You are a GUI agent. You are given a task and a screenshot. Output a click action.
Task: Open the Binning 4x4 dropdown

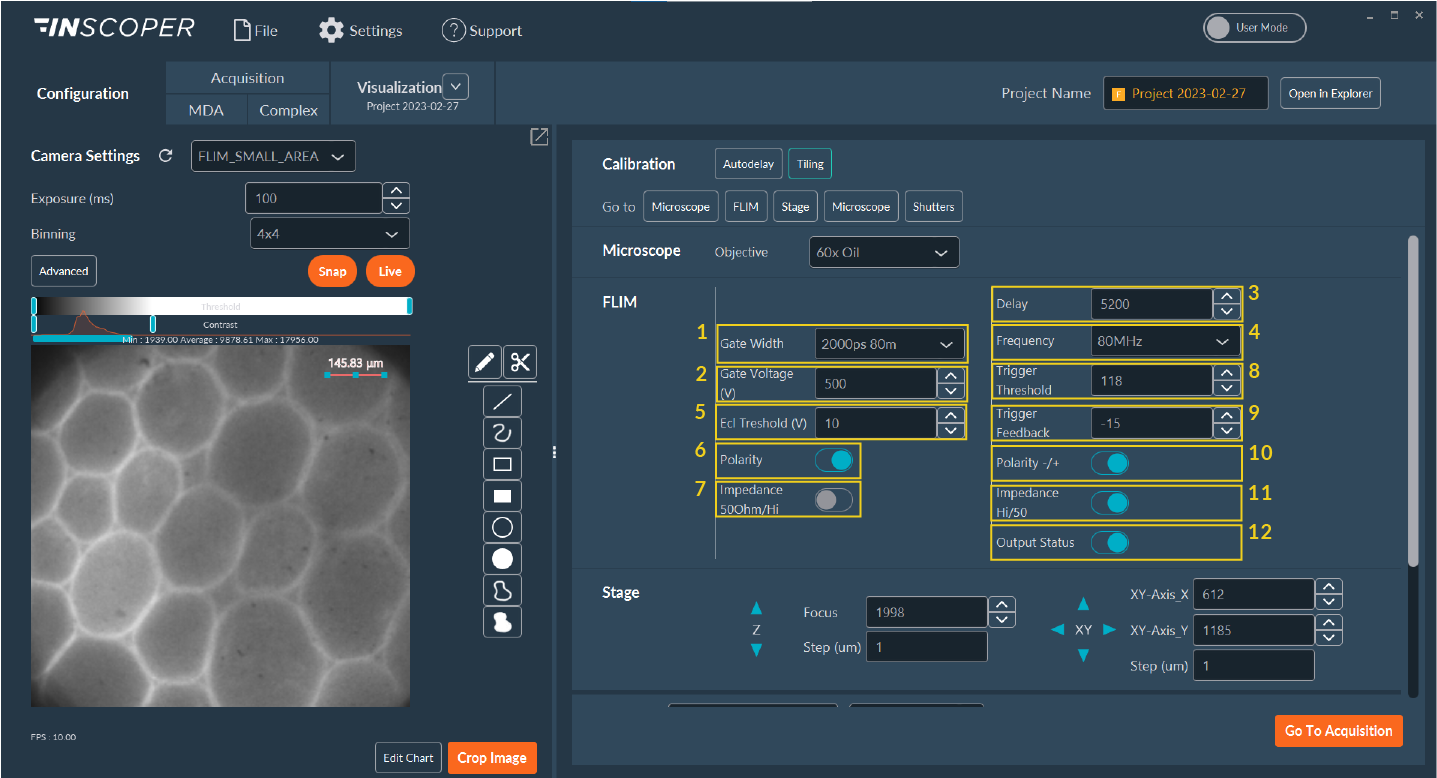click(x=329, y=234)
